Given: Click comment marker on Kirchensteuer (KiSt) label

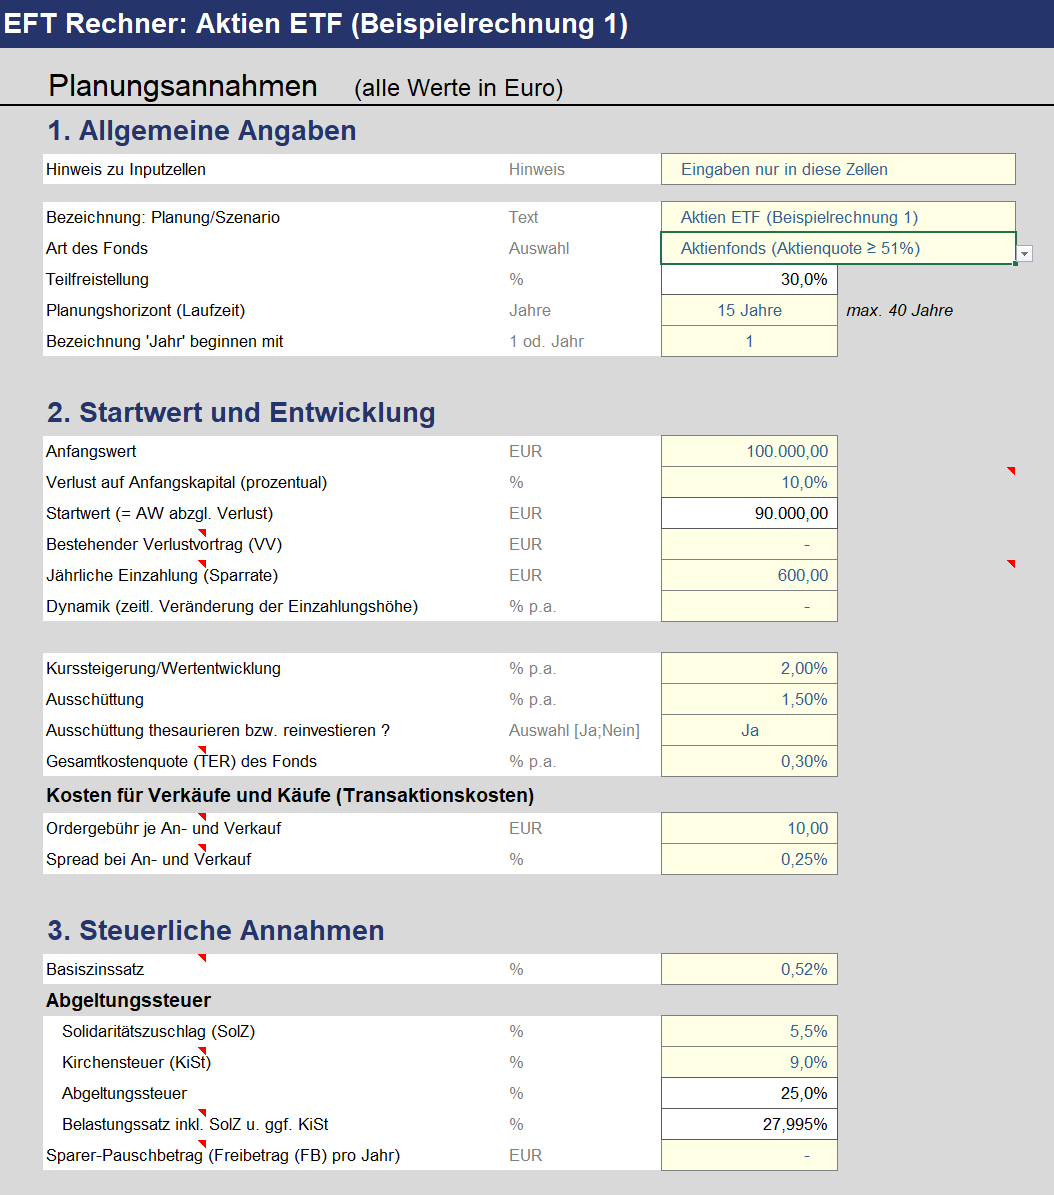Looking at the screenshot, I should pos(202,1051).
